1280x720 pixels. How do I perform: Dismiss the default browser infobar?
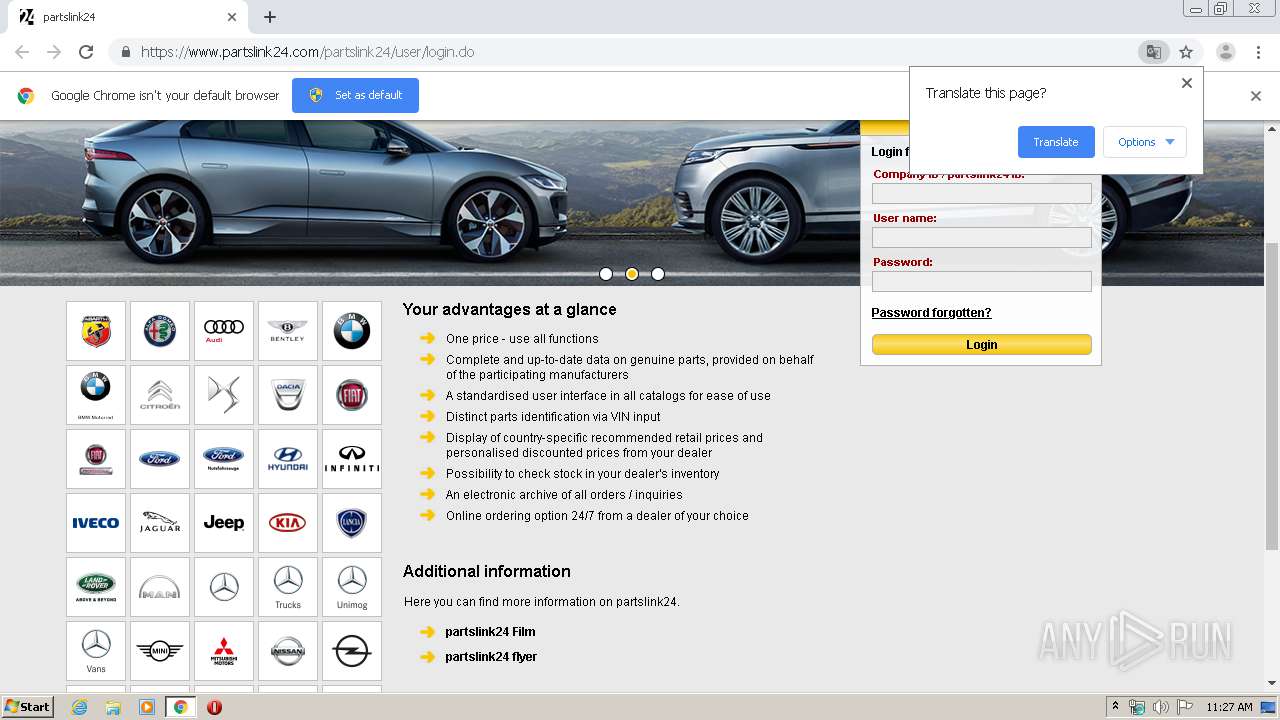point(1256,96)
